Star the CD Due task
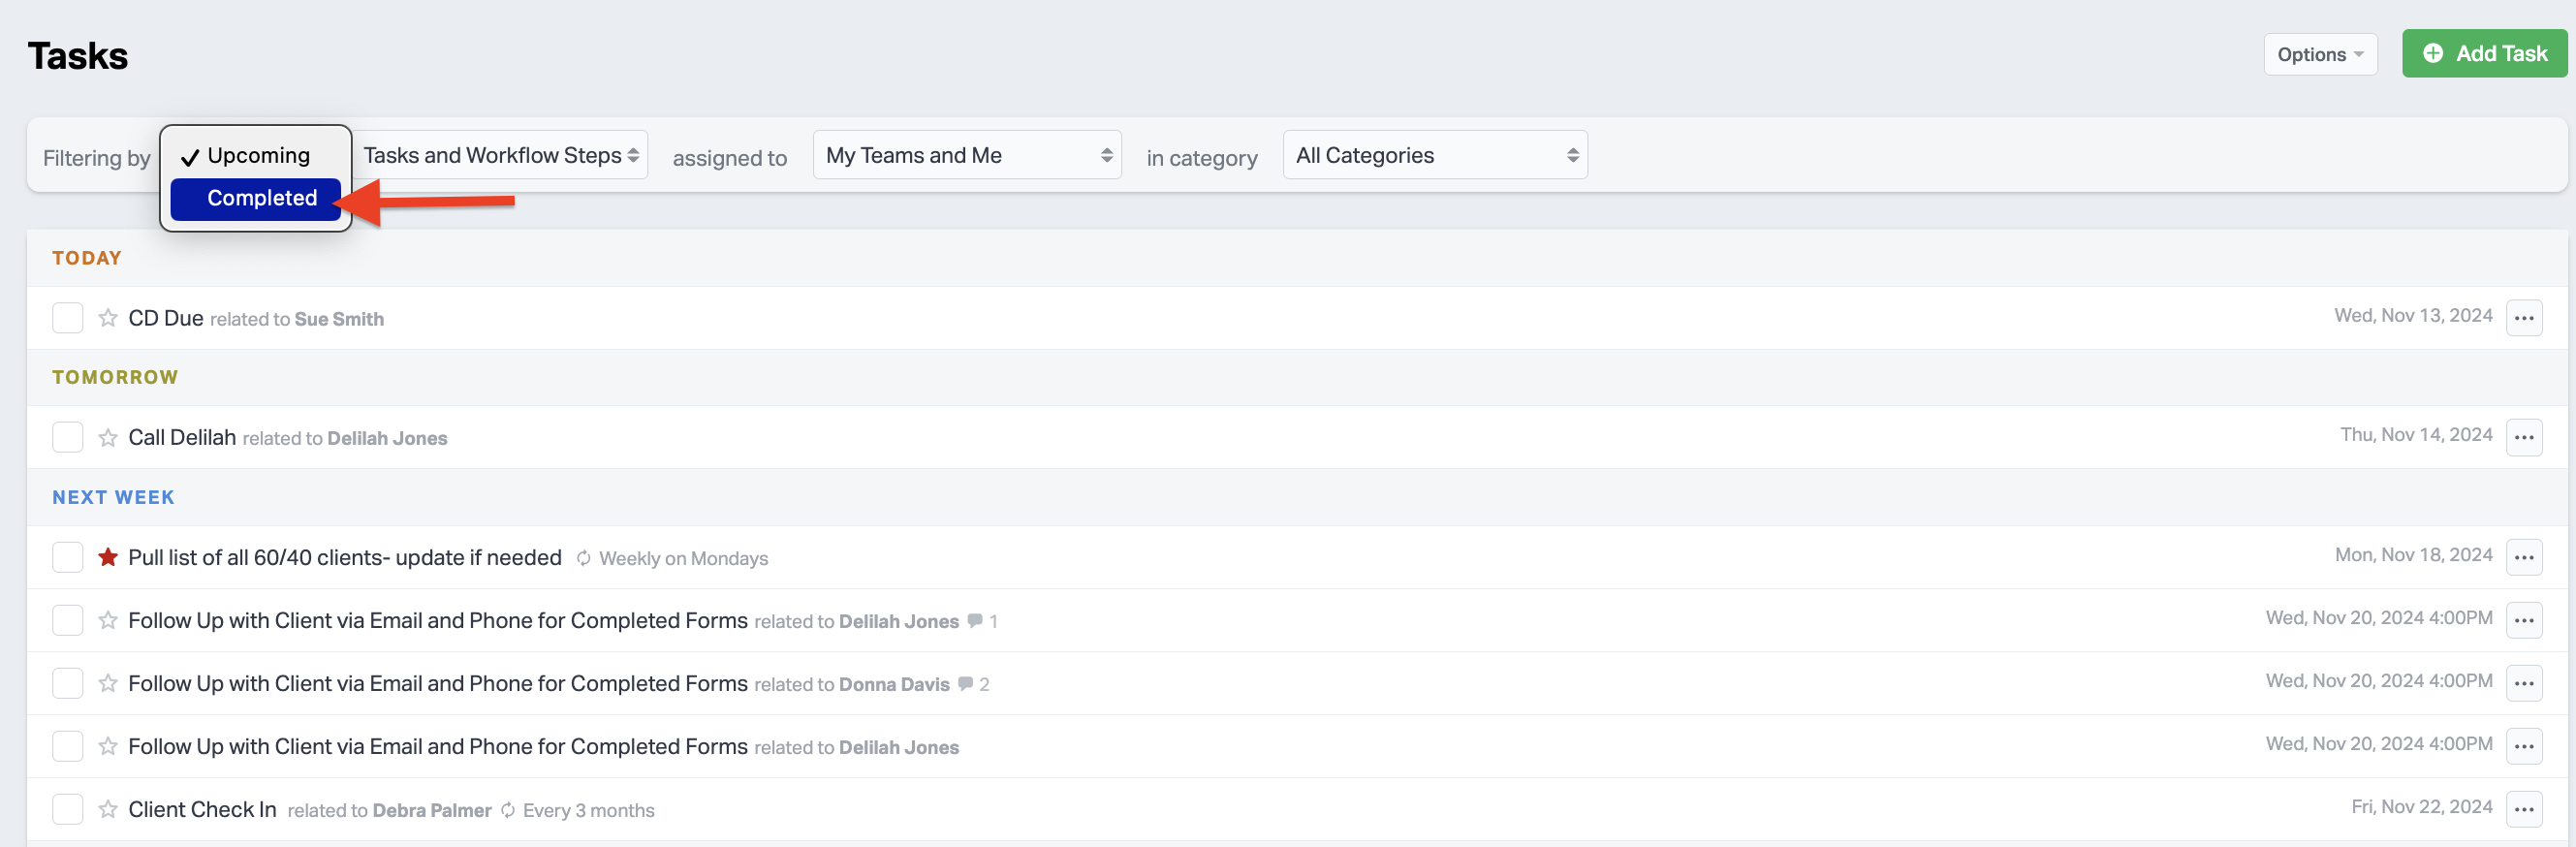Screen dimensions: 2576x847 click(108, 318)
